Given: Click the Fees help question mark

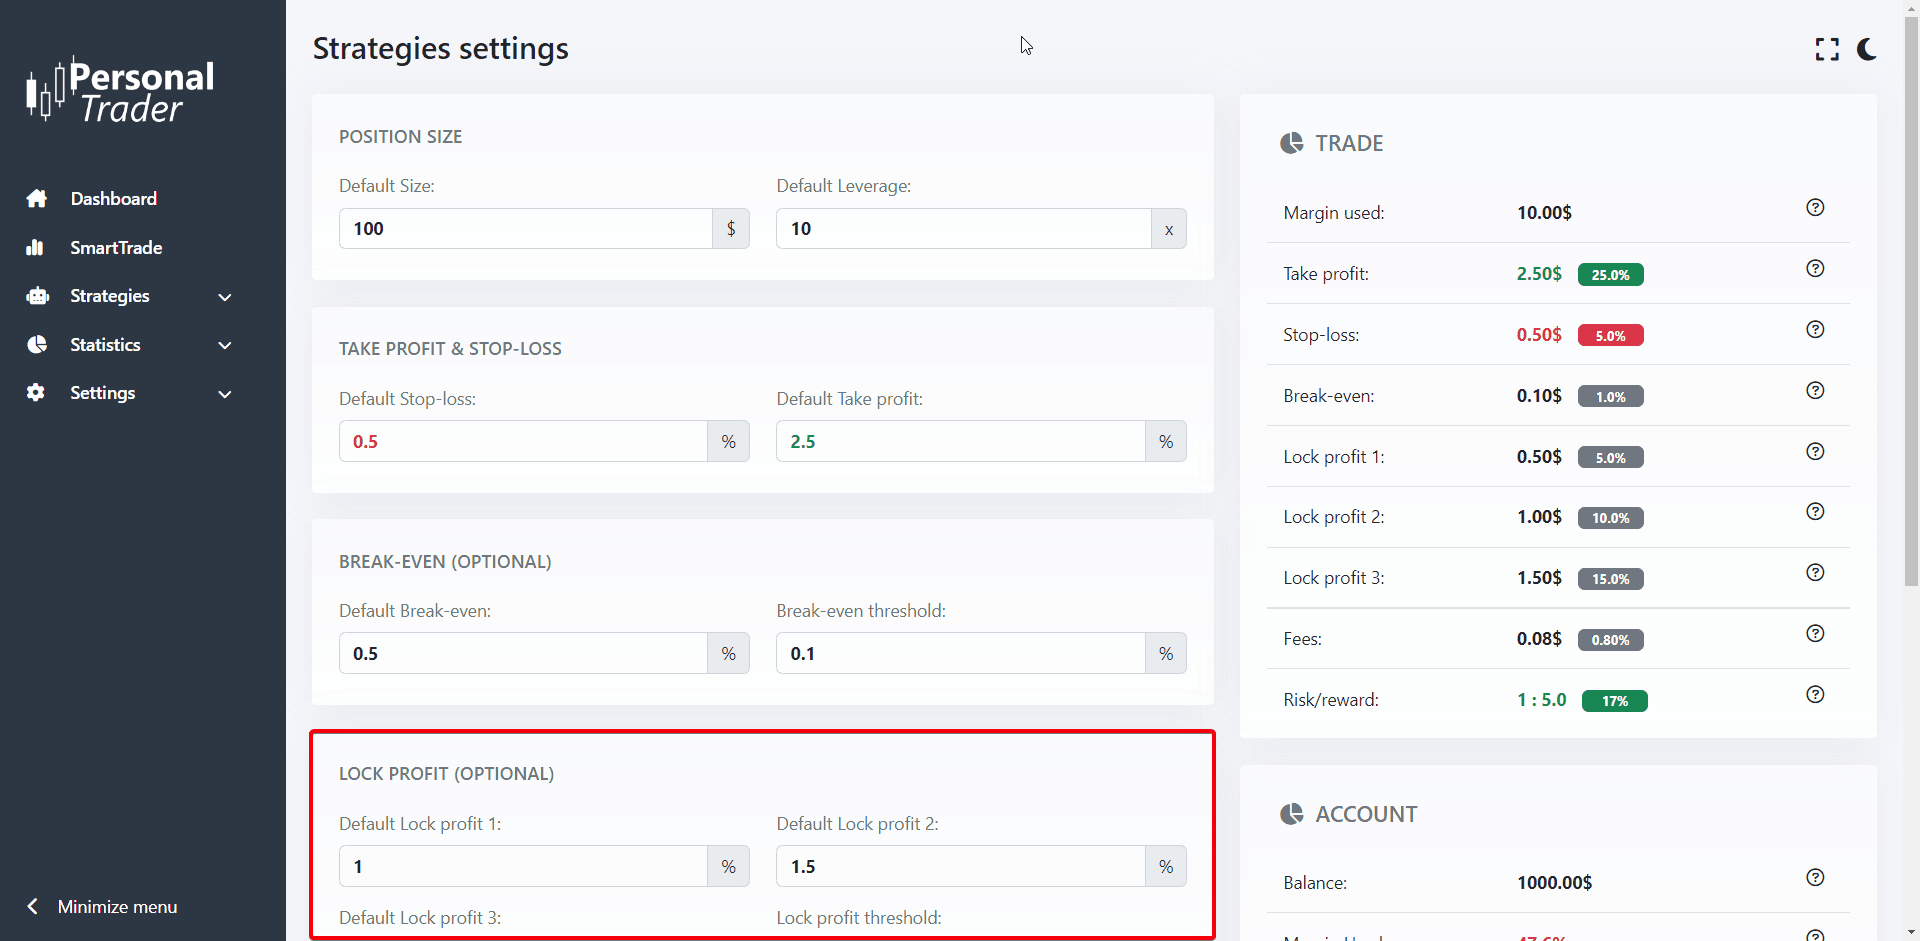Looking at the screenshot, I should pos(1815,634).
